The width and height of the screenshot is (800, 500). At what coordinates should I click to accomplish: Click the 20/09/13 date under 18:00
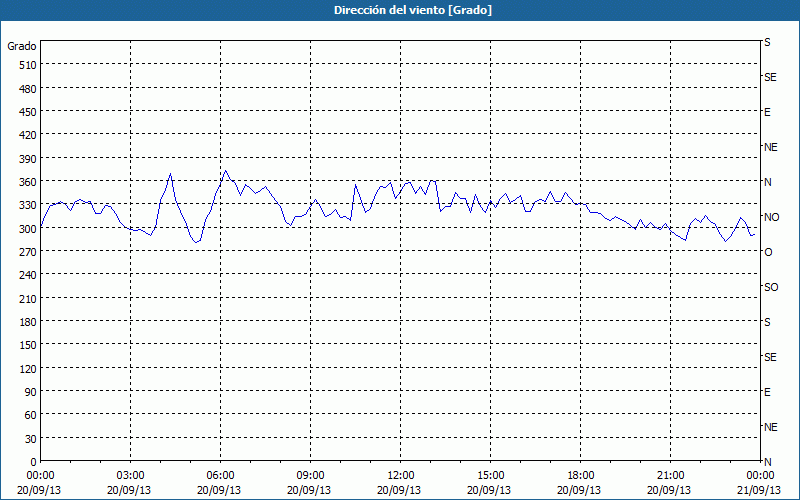click(579, 490)
